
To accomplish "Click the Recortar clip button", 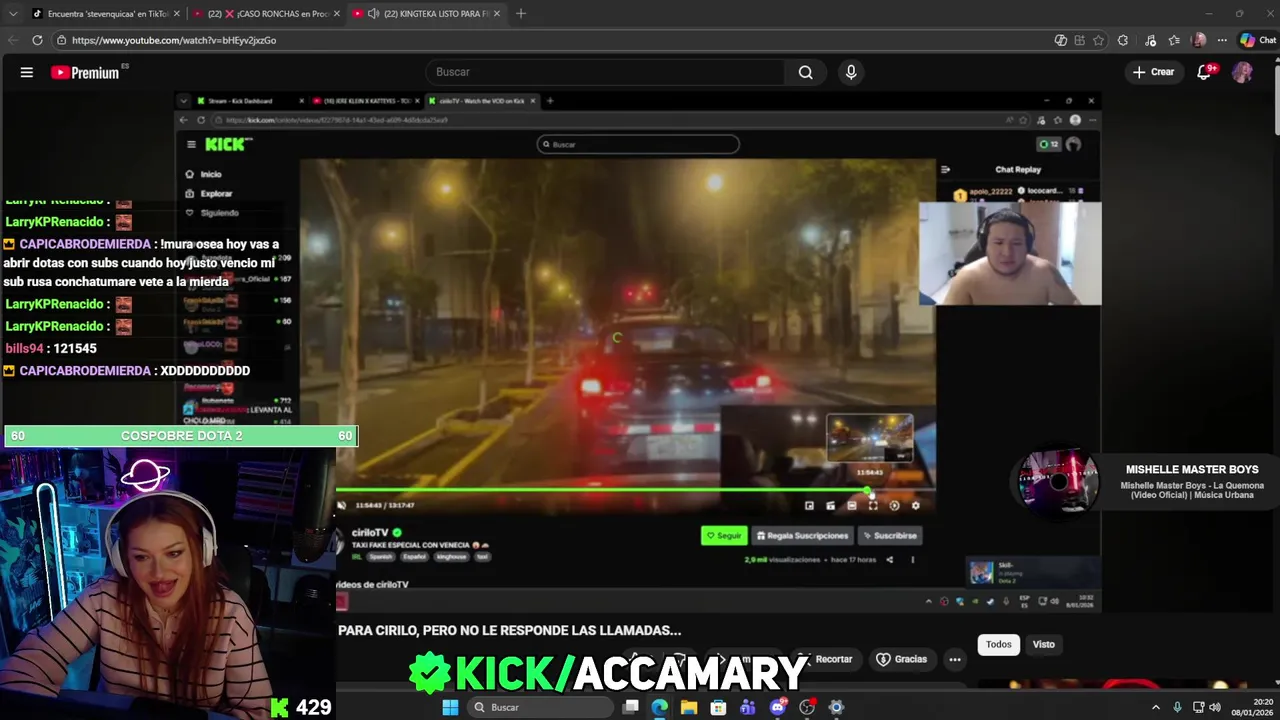I will click(x=828, y=659).
